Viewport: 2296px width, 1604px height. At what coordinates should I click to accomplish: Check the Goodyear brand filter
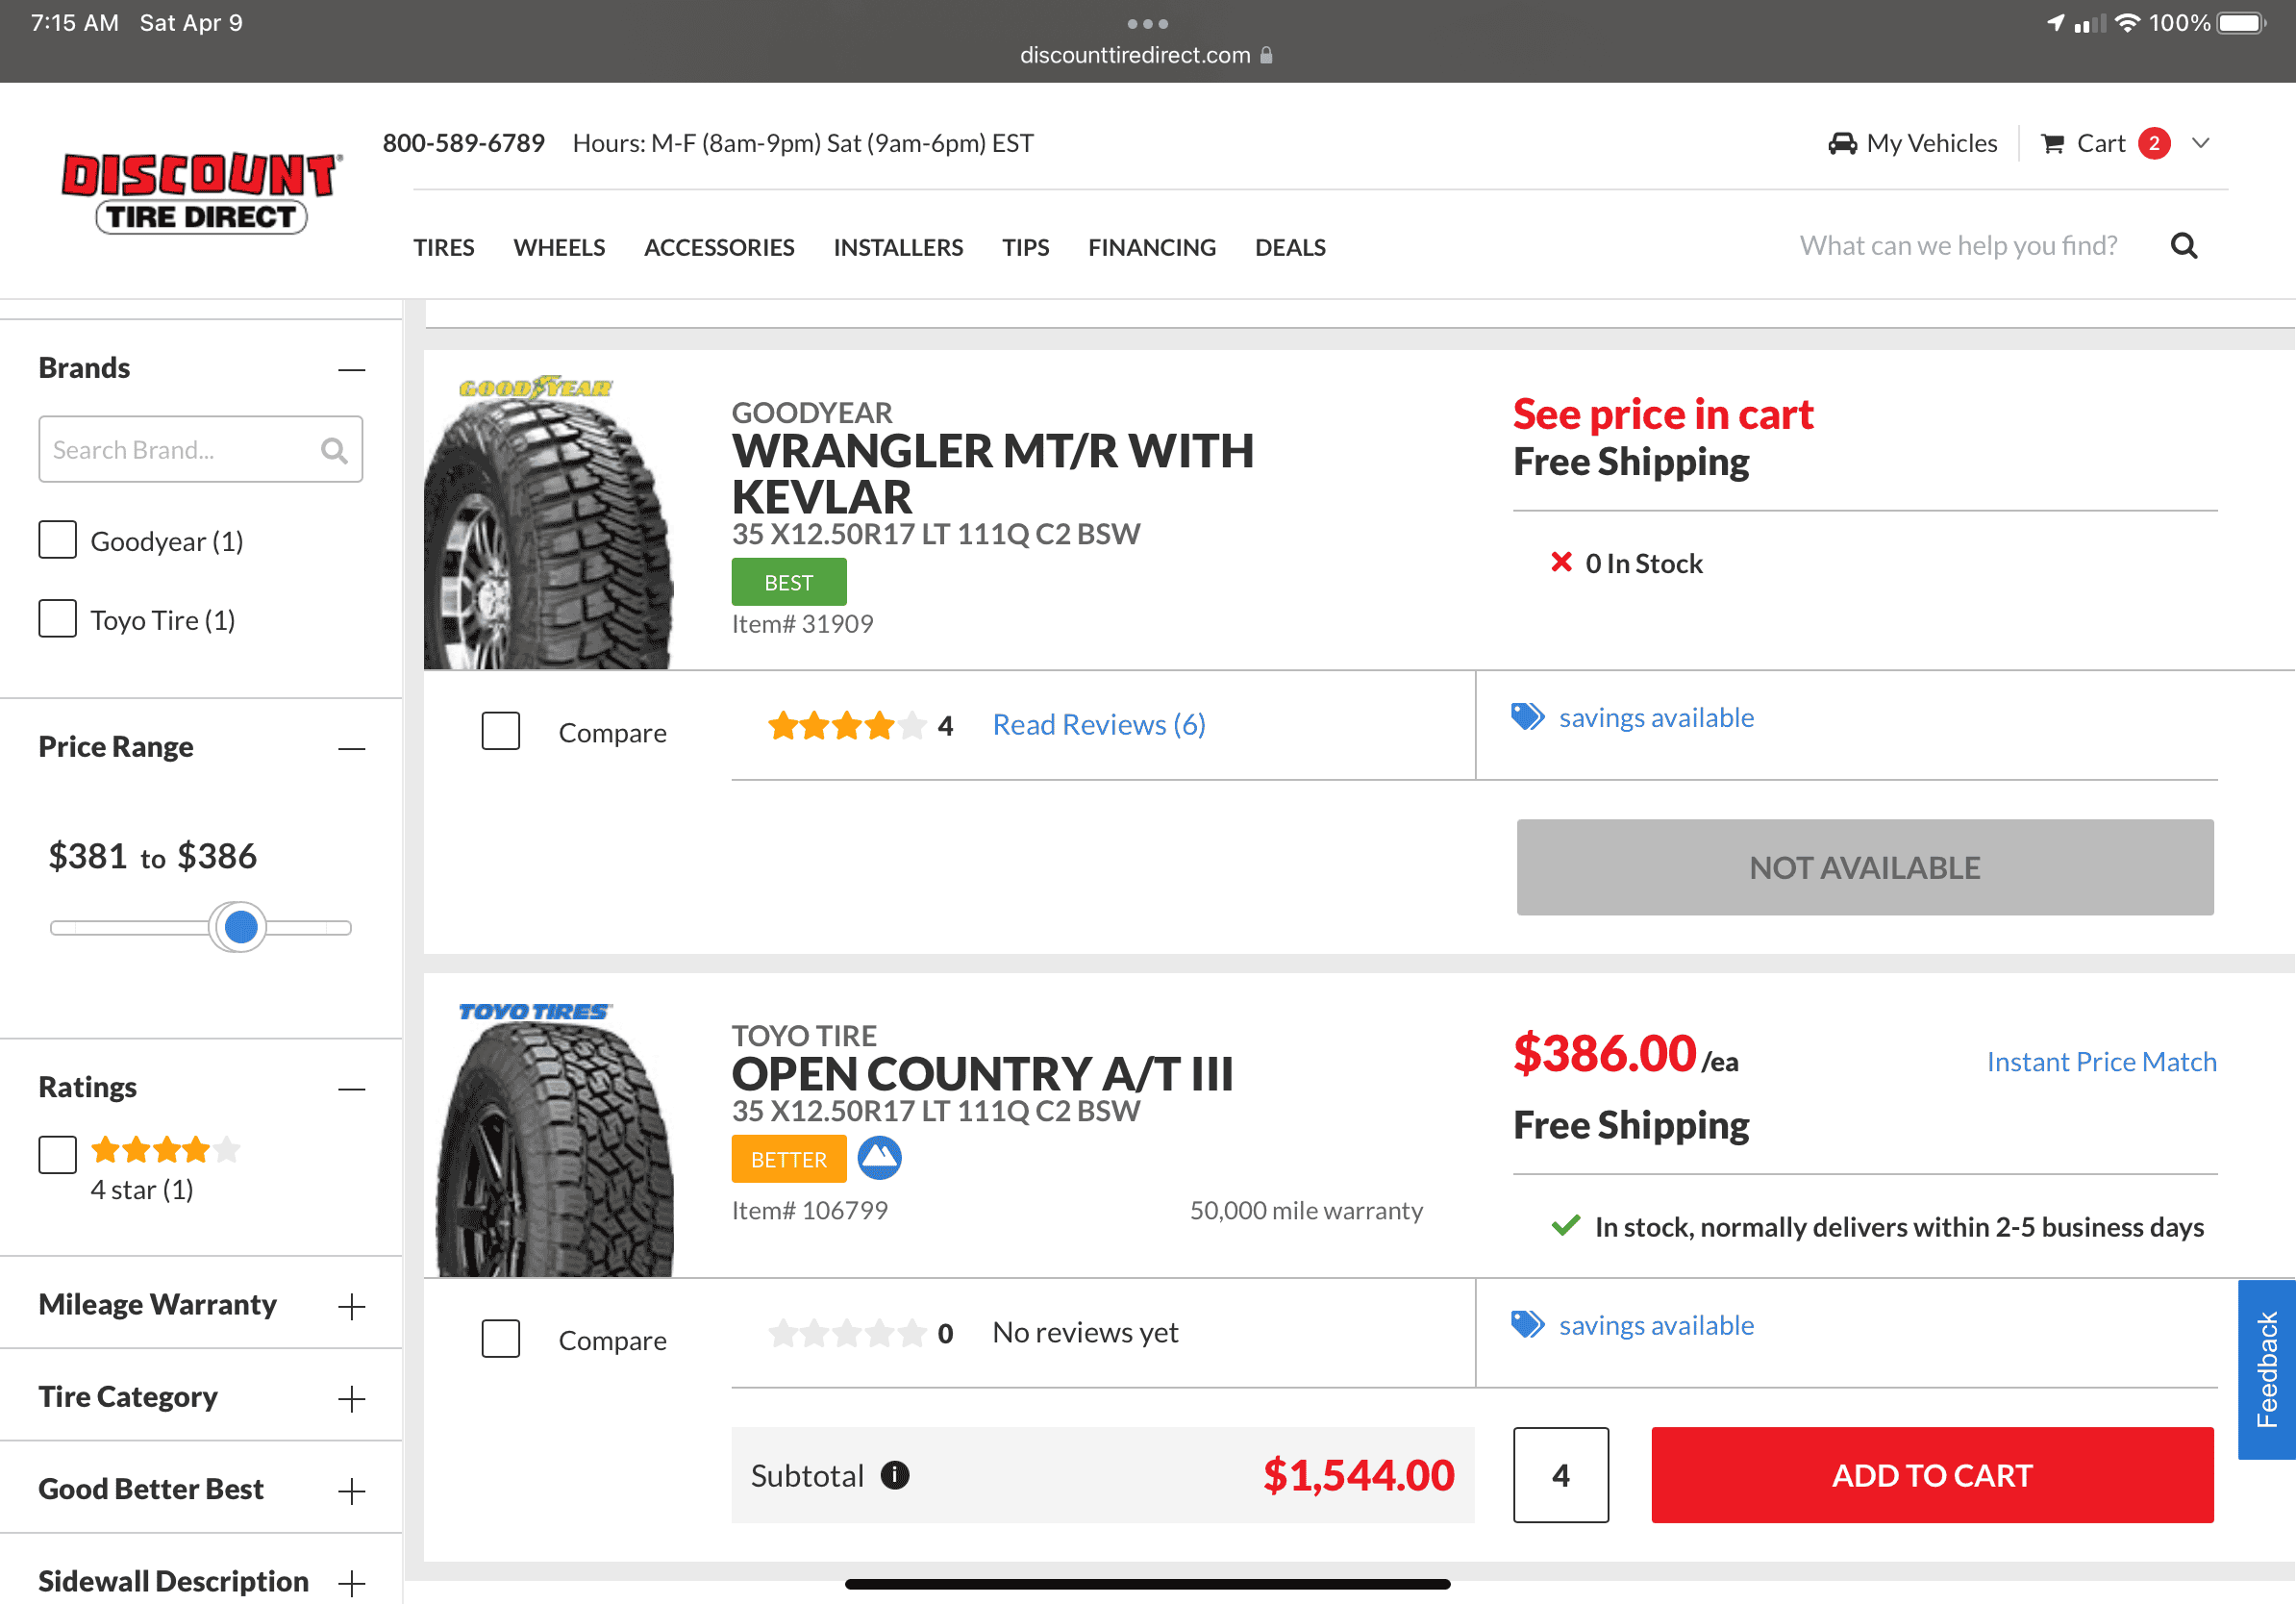[x=57, y=540]
